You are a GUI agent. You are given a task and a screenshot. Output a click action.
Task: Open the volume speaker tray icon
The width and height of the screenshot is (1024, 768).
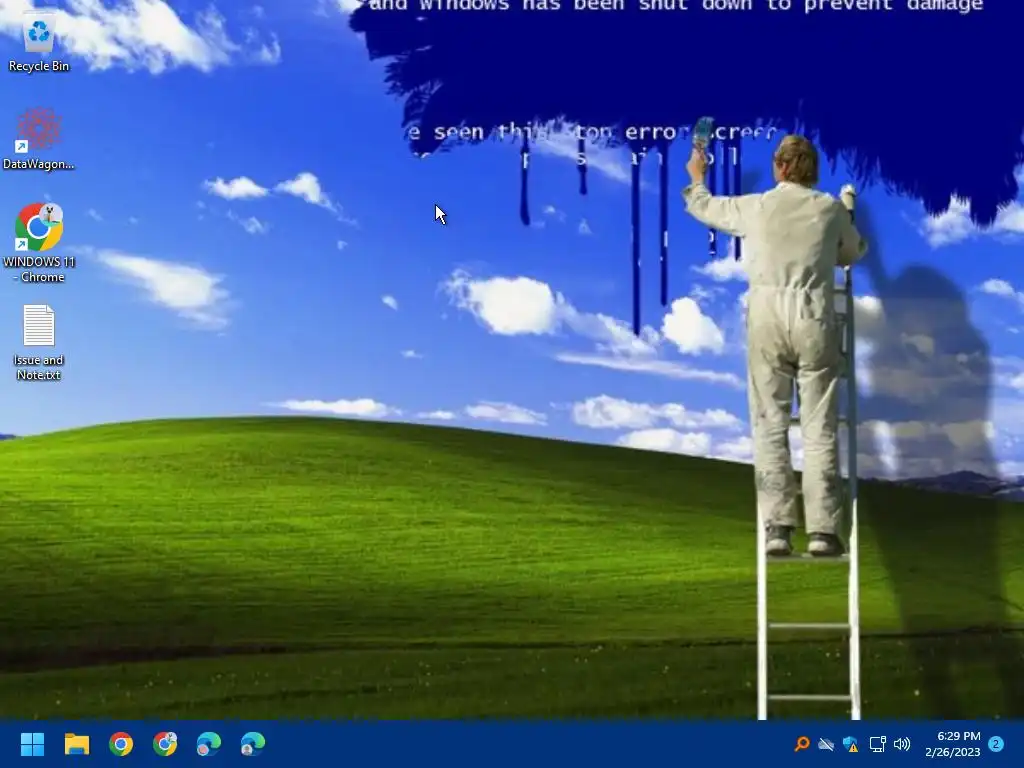pos(902,744)
